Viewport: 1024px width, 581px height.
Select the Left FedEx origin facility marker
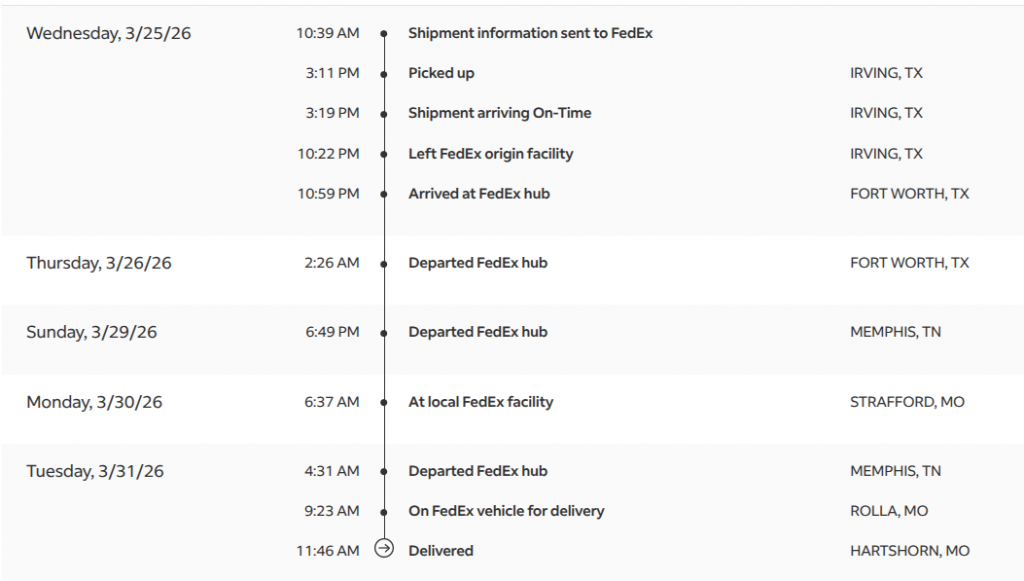click(384, 154)
